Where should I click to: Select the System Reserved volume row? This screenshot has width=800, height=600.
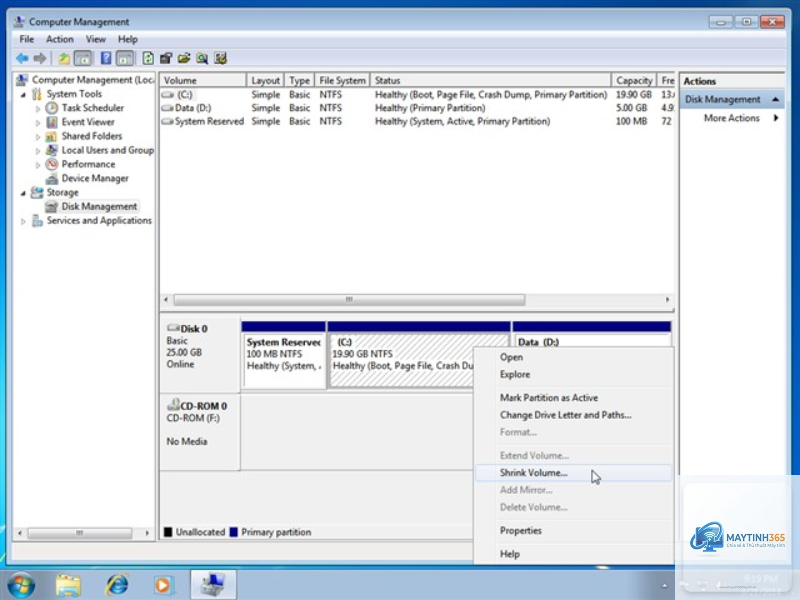point(417,121)
